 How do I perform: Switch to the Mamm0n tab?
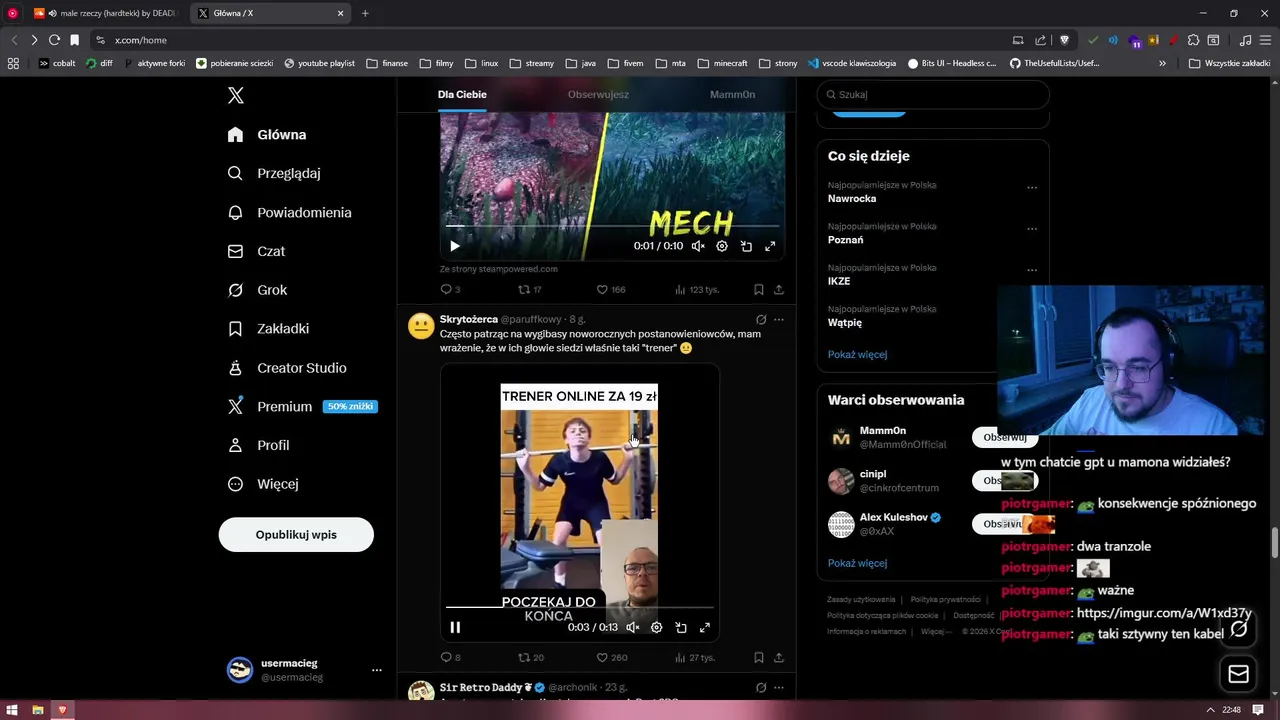pos(732,94)
